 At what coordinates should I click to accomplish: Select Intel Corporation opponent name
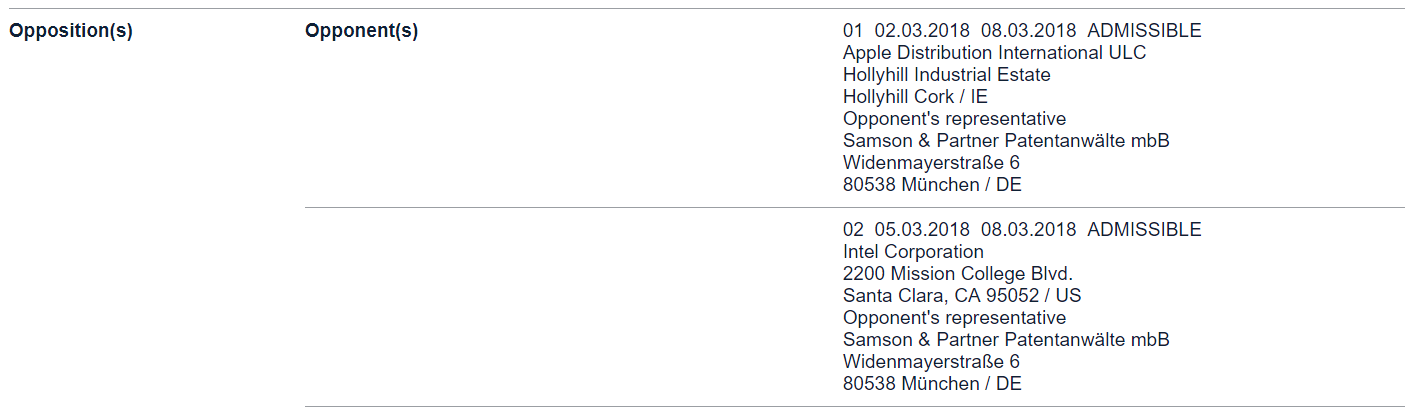pos(913,252)
